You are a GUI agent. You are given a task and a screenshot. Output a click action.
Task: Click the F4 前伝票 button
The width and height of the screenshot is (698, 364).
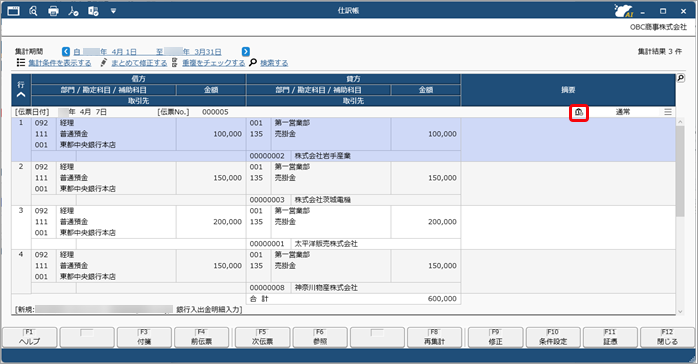pyautogui.click(x=202, y=337)
